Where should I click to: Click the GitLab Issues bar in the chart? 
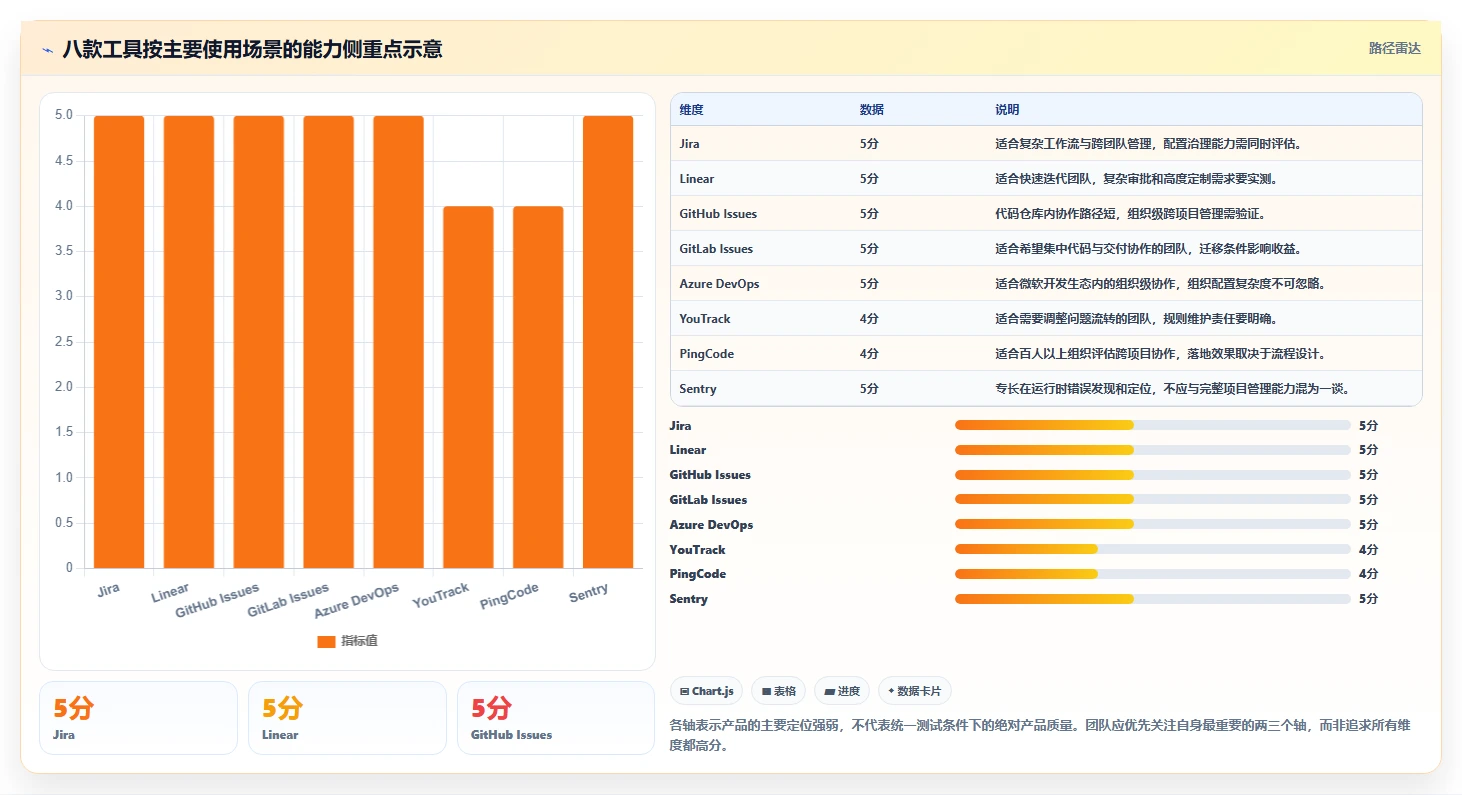click(x=329, y=342)
